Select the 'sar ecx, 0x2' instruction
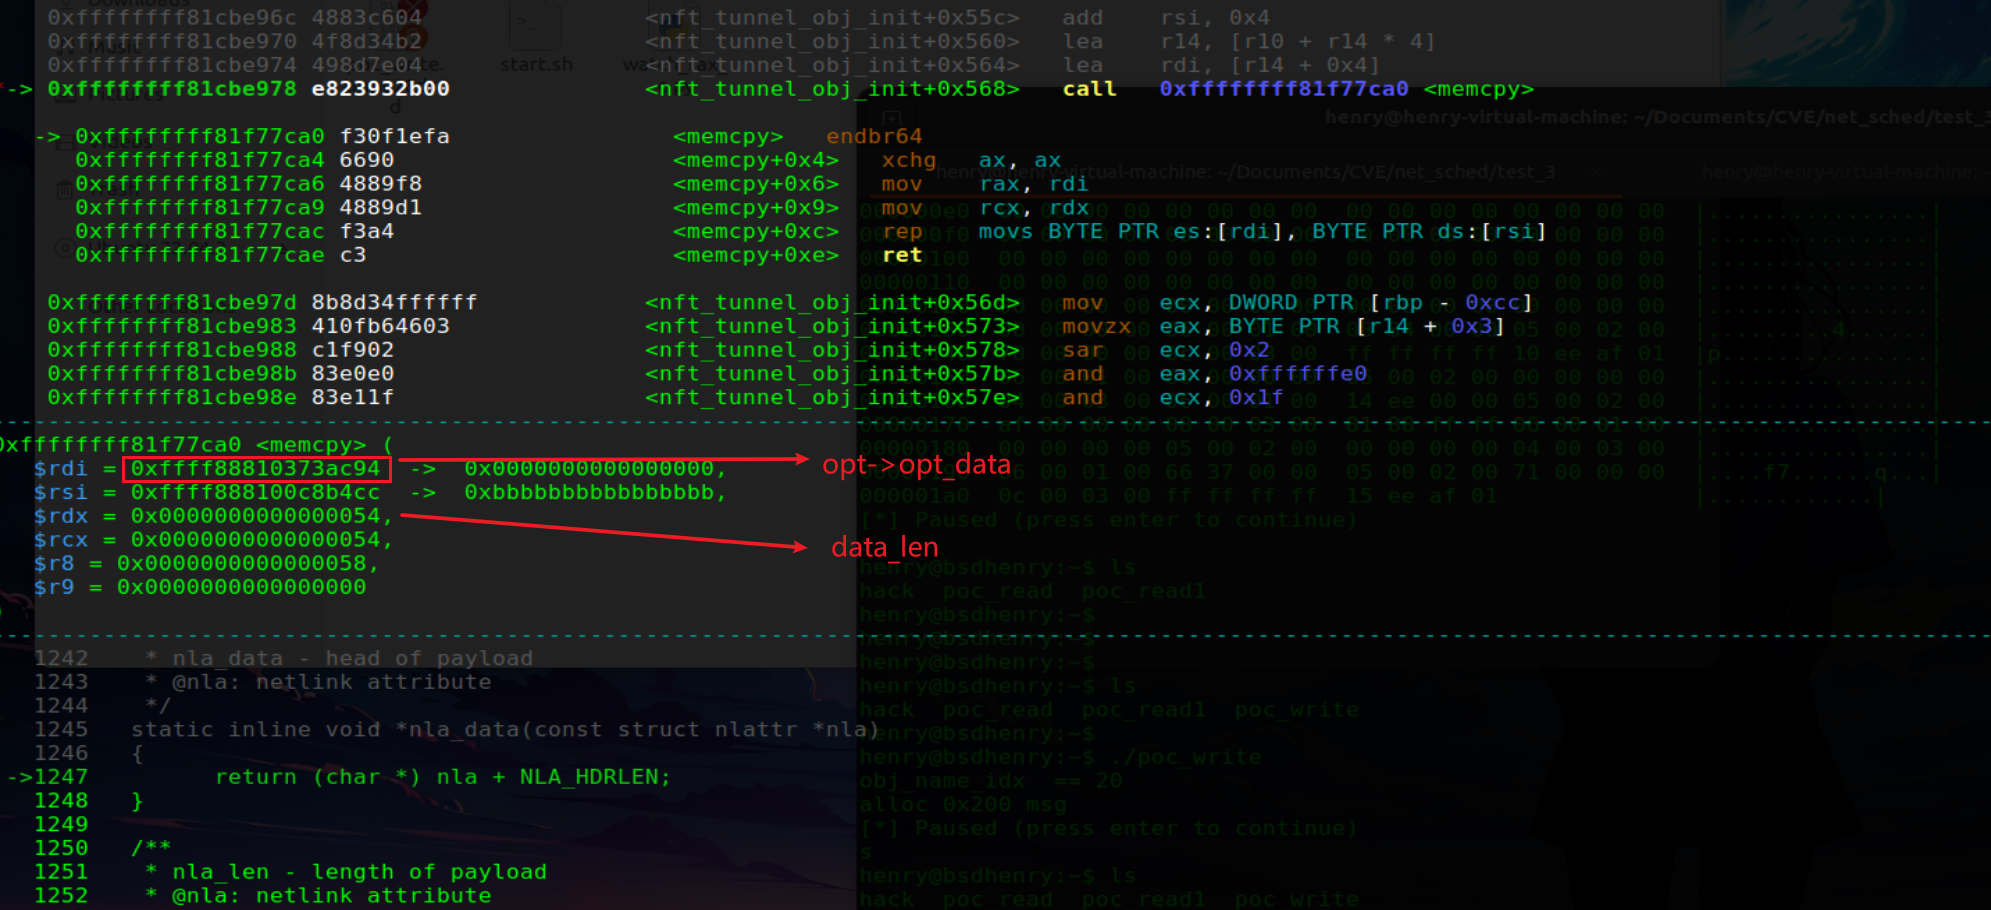The width and height of the screenshot is (1991, 910). point(1165,350)
